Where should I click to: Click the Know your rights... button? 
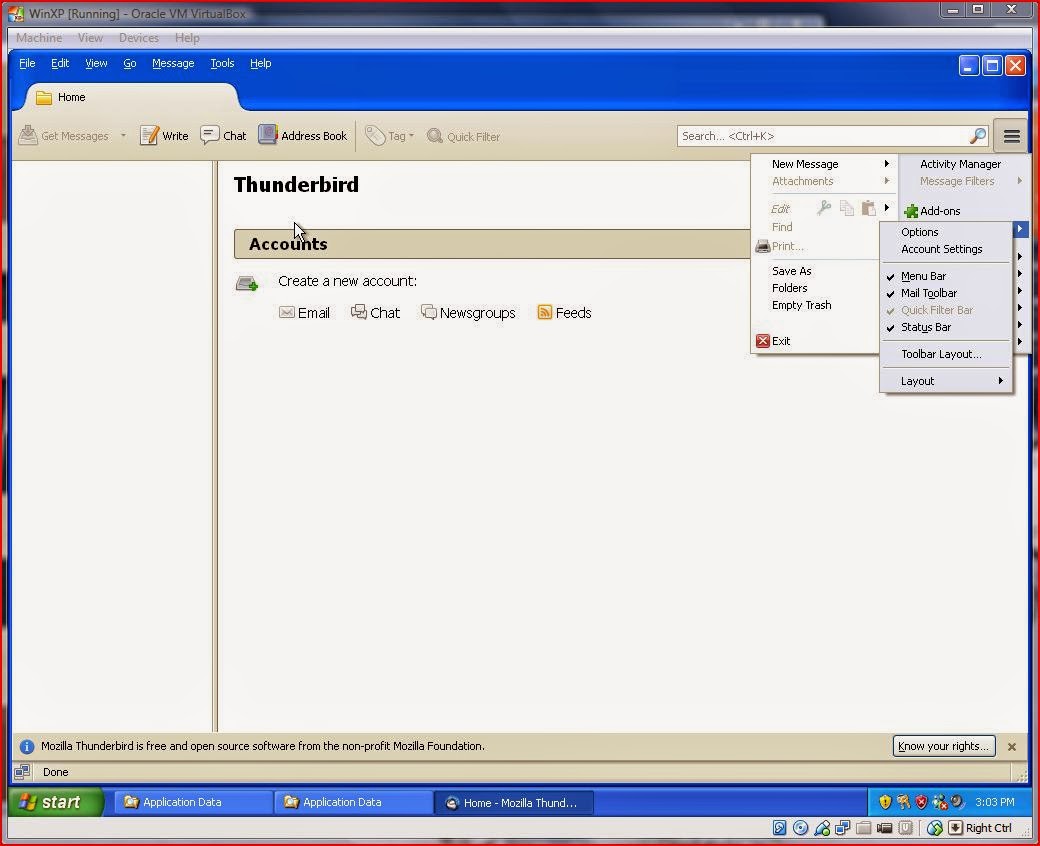pos(944,746)
